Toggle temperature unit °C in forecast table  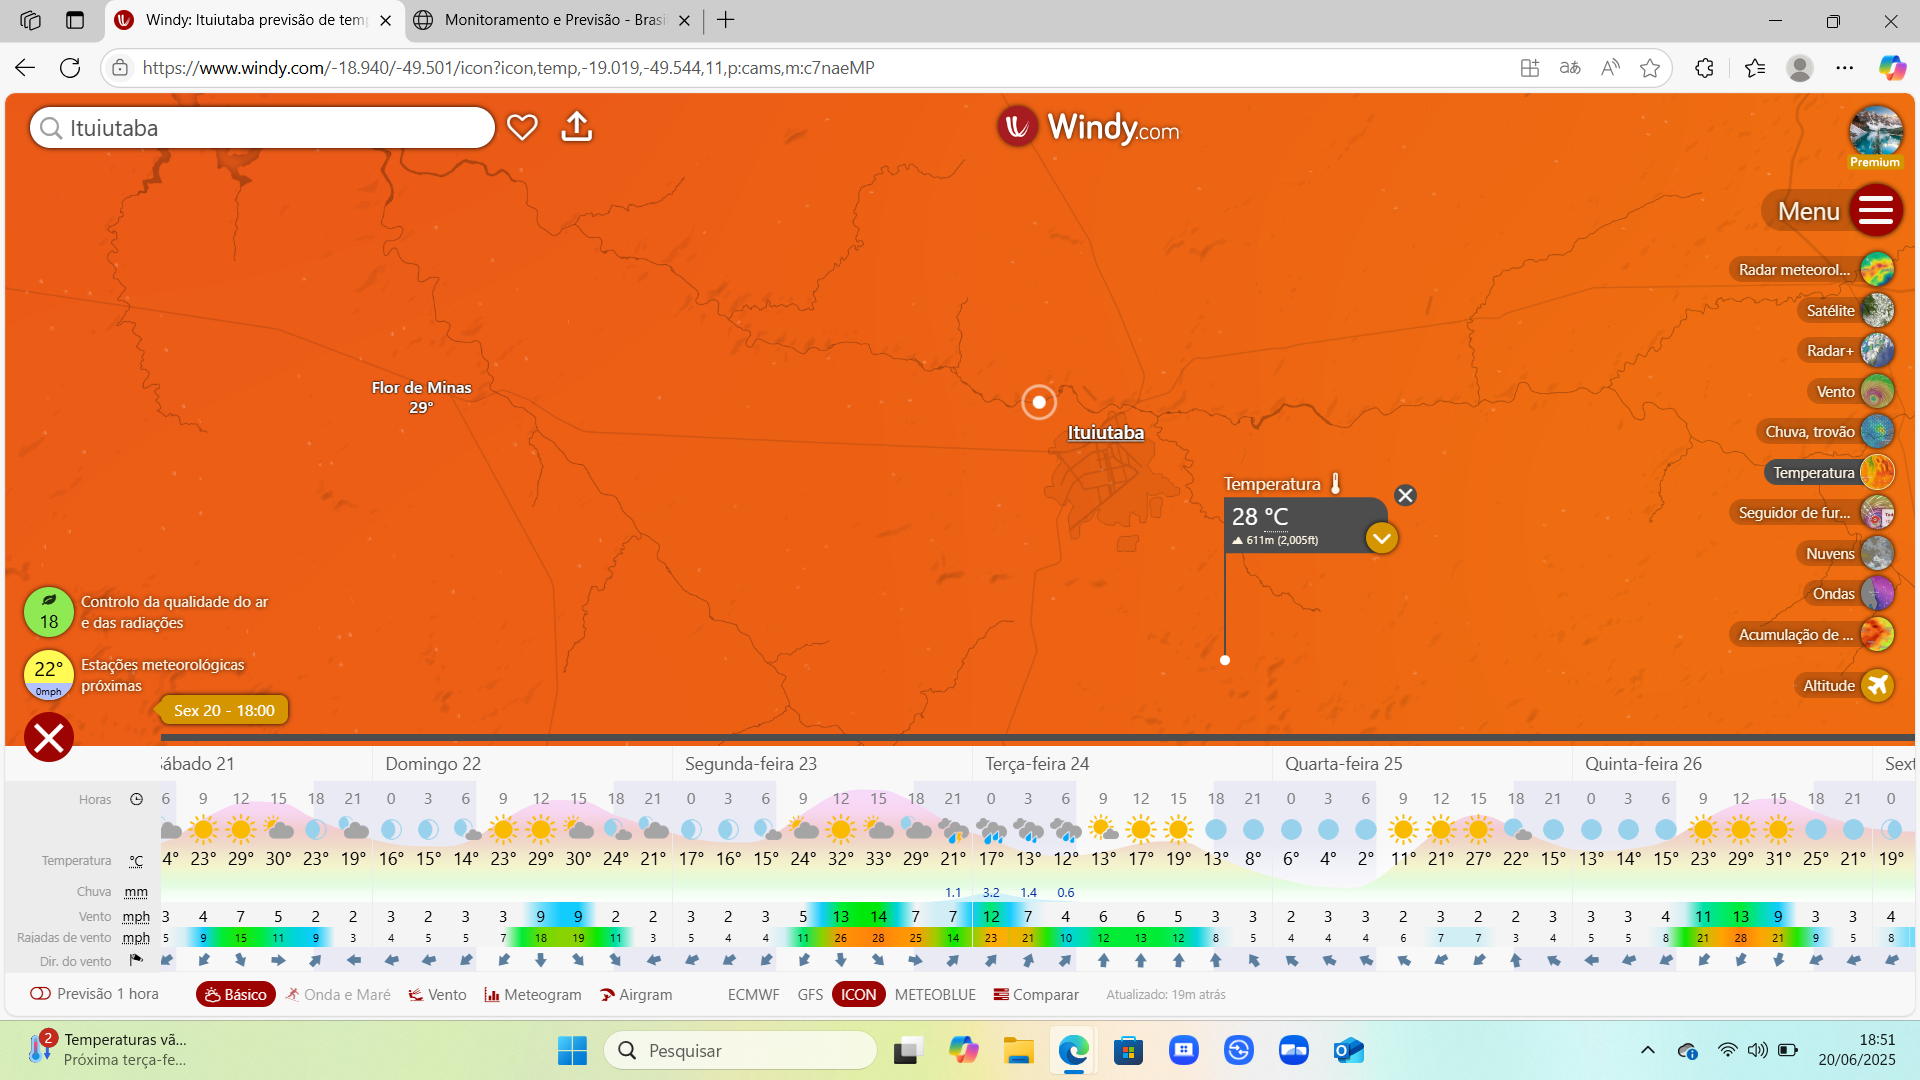coord(136,861)
